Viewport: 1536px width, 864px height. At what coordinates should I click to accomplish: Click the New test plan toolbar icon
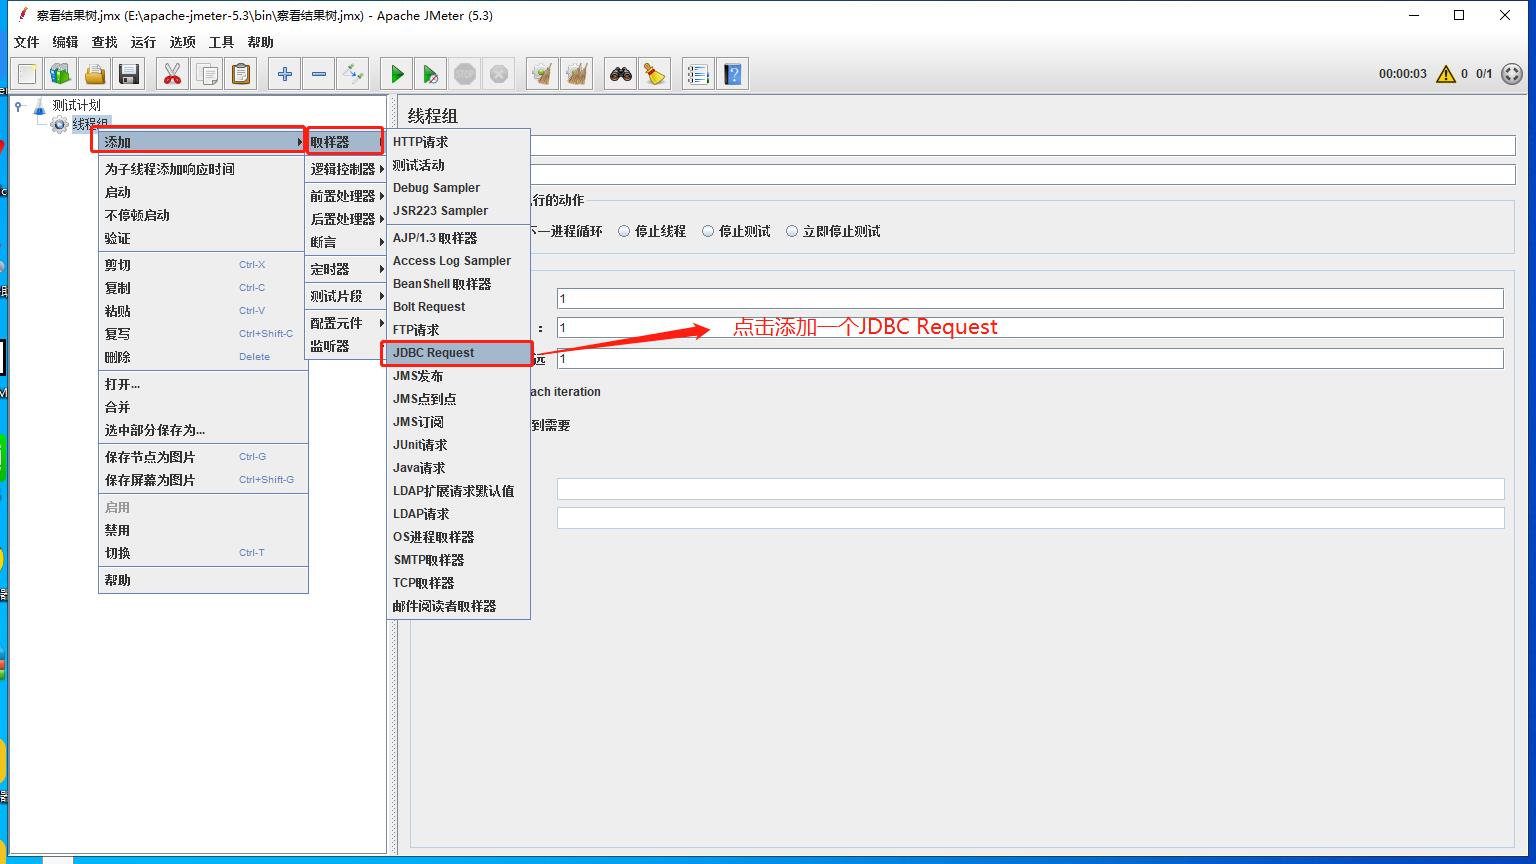pyautogui.click(x=27, y=74)
